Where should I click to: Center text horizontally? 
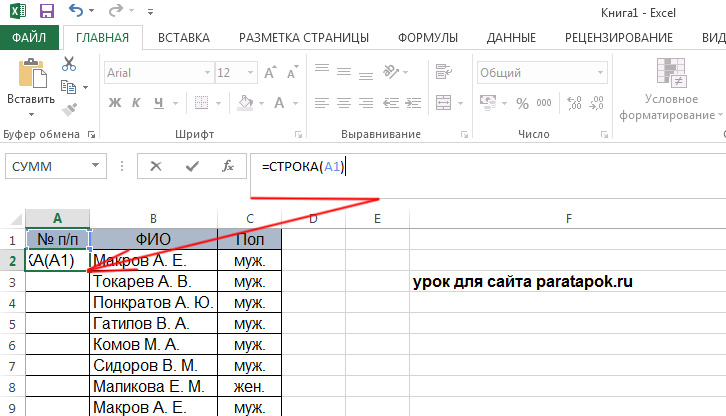[344, 102]
